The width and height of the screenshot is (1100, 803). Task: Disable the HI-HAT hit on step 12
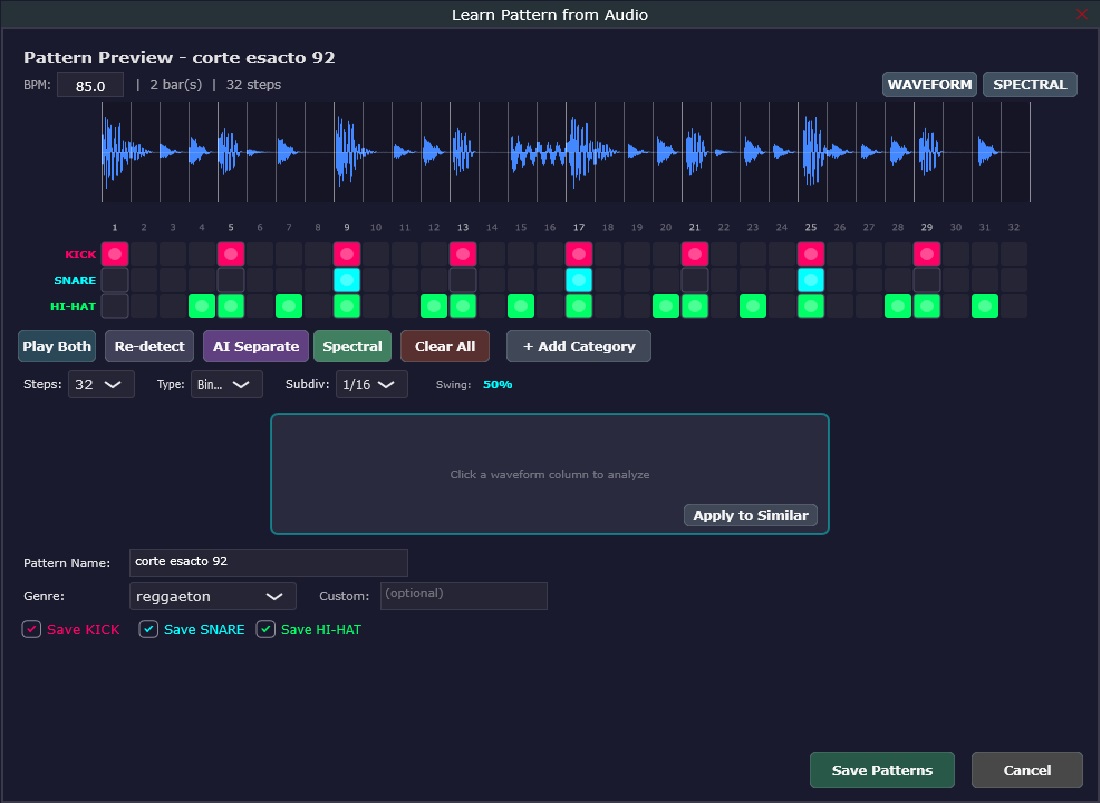[x=434, y=306]
